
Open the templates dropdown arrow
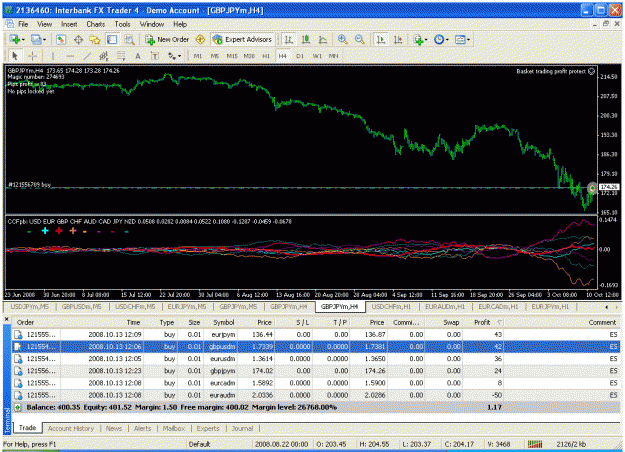[468, 39]
